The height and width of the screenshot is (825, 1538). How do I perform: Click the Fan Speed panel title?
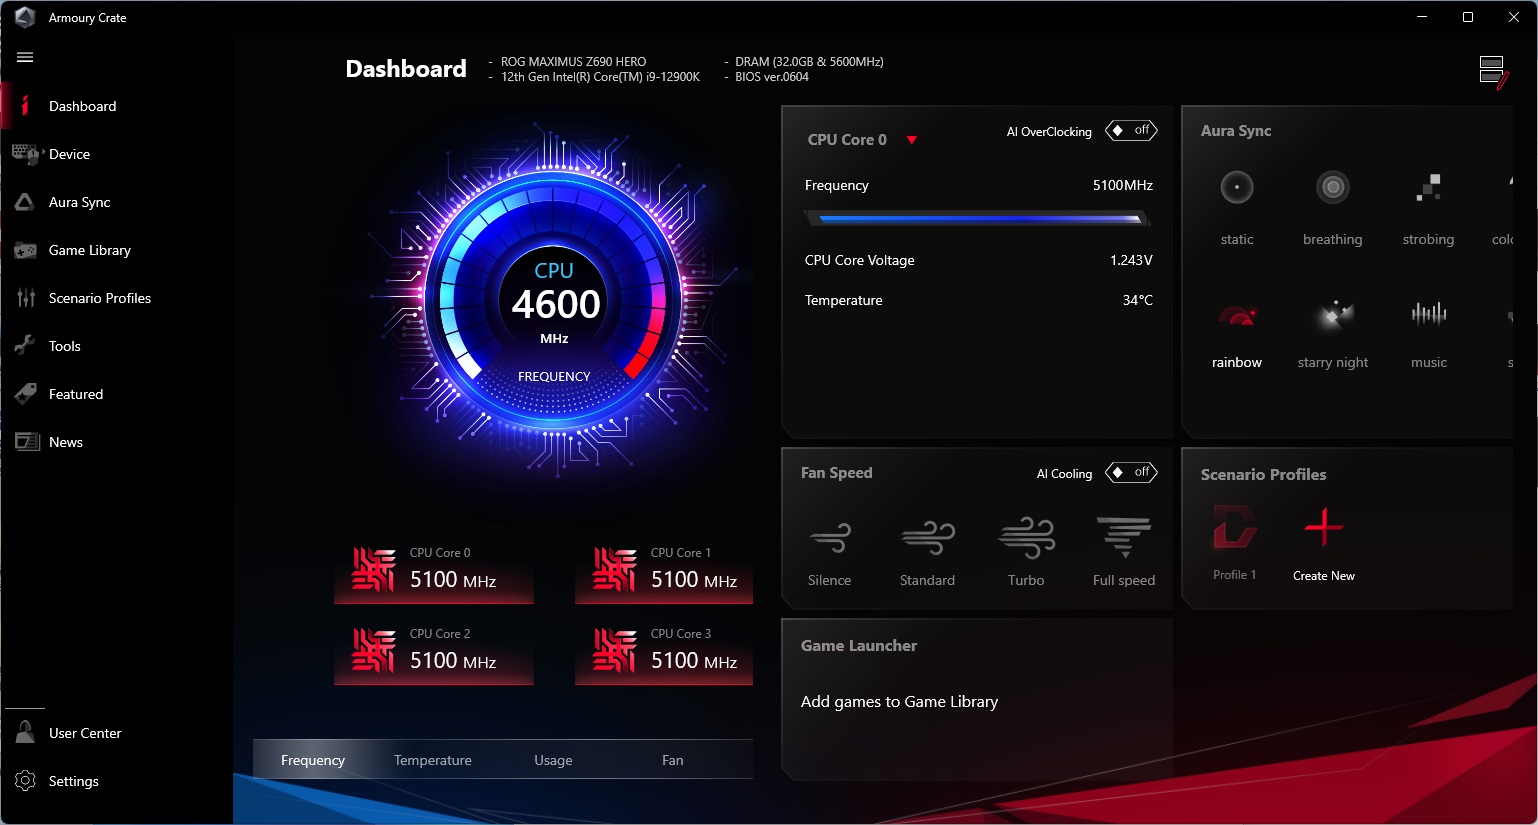(837, 472)
